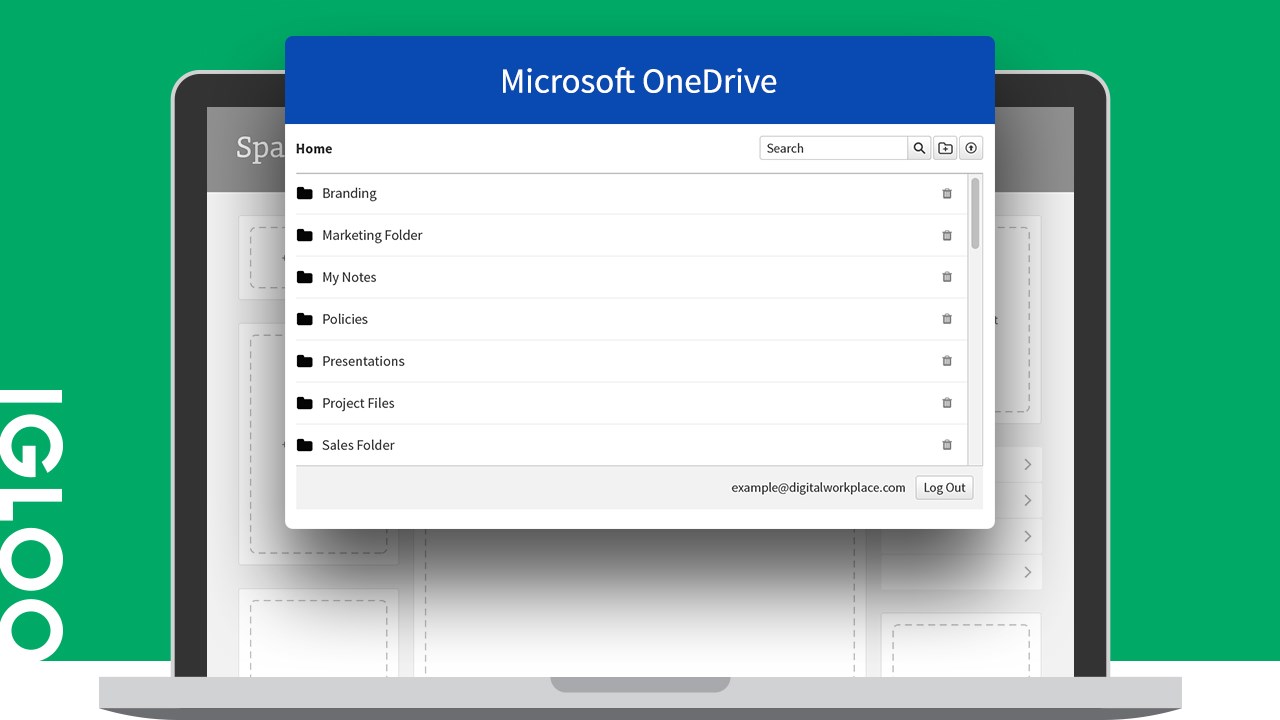Click trash icon for My Notes
Image resolution: width=1280 pixels, height=720 pixels.
947,277
